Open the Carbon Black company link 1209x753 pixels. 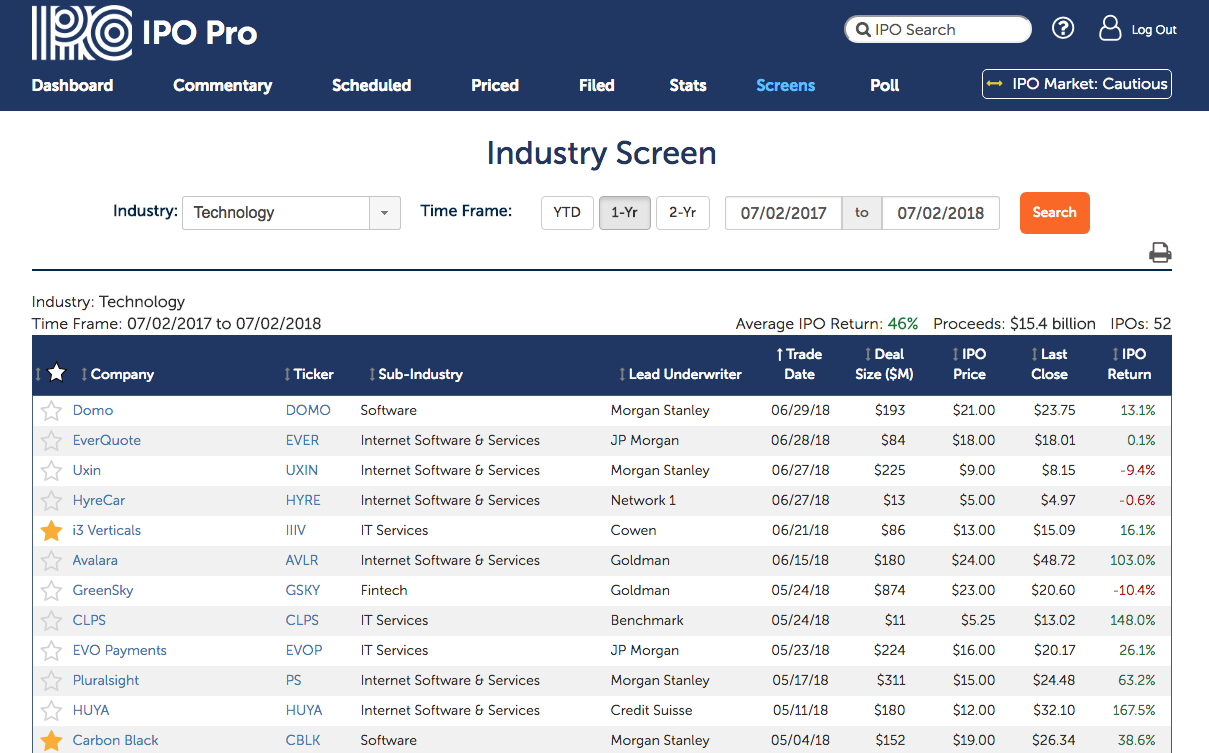click(116, 740)
